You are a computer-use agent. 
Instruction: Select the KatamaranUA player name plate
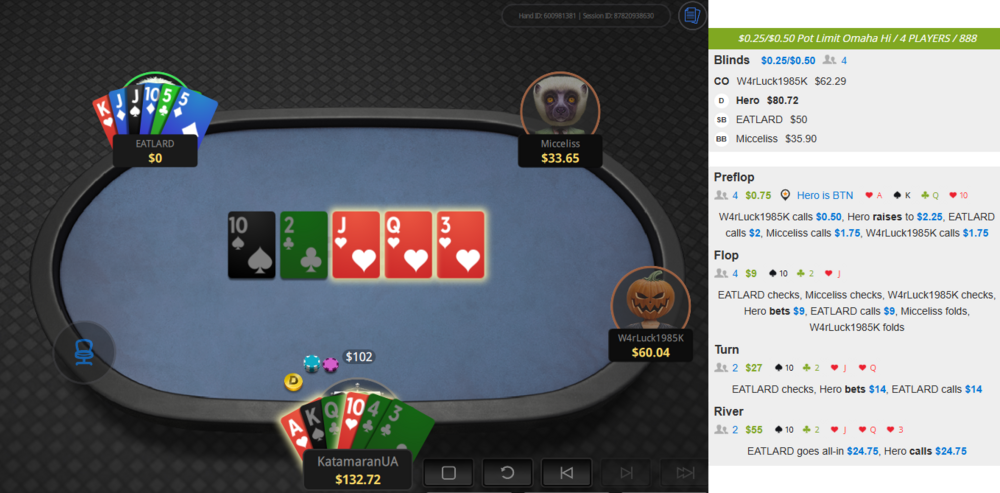click(x=358, y=471)
